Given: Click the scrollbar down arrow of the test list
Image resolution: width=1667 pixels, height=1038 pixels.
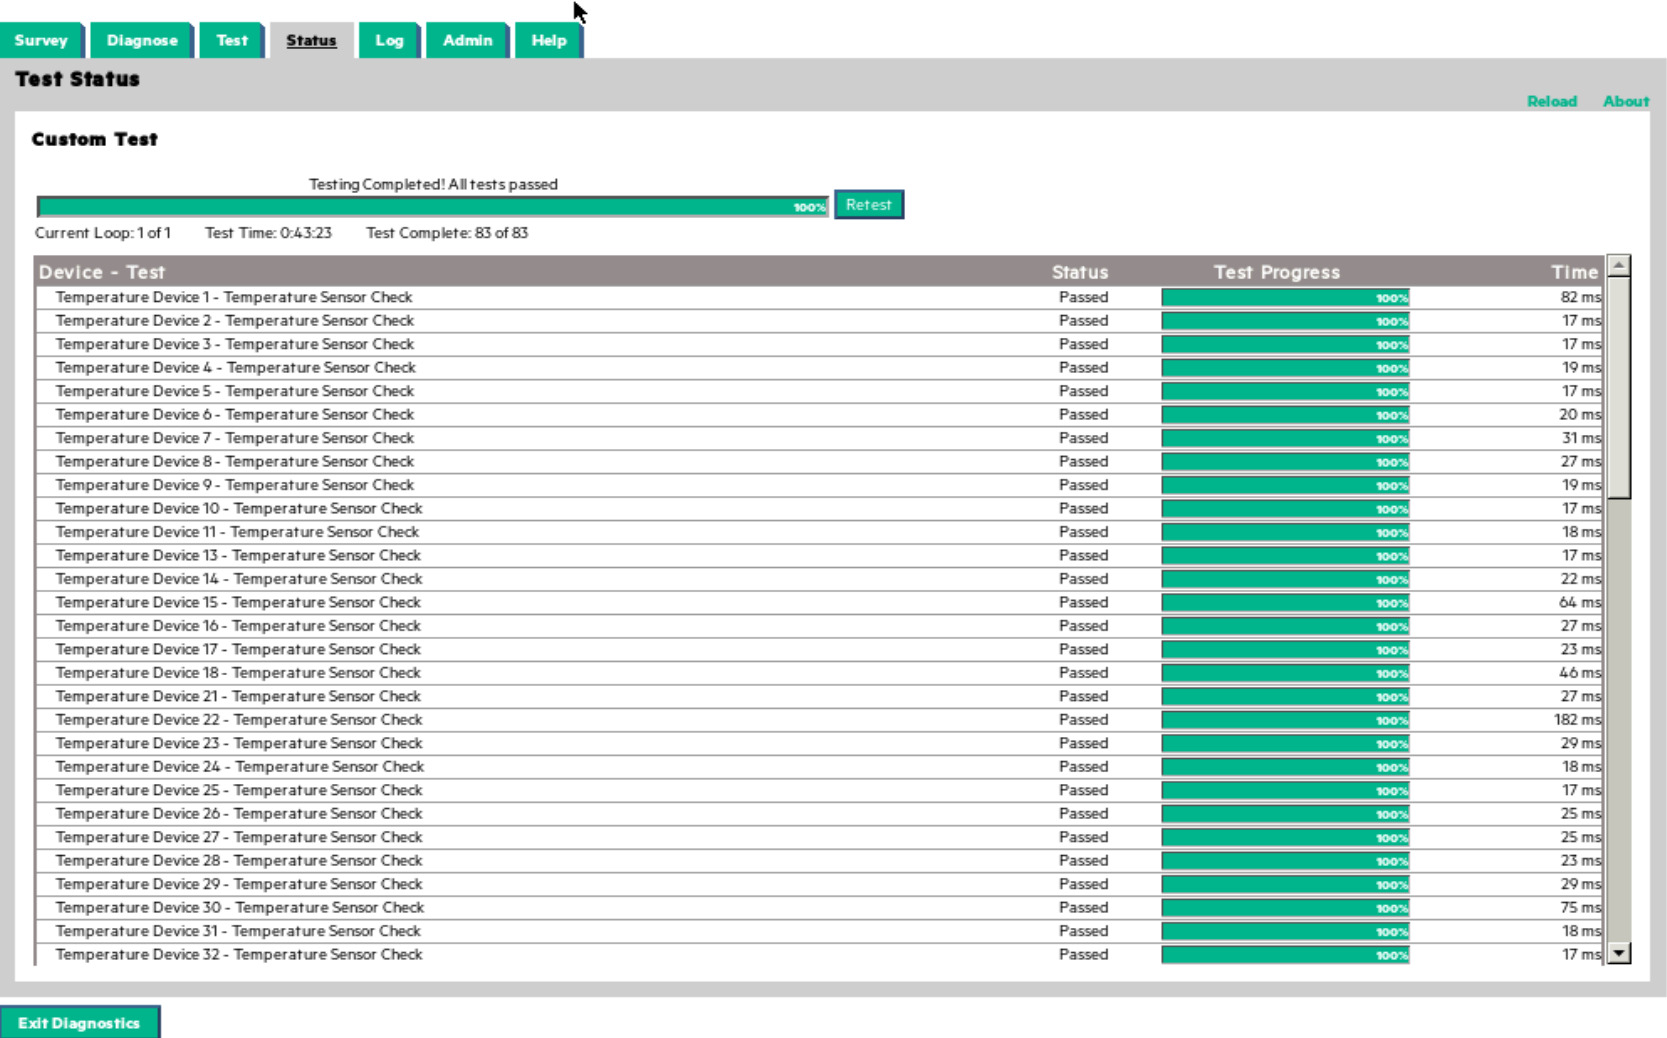Looking at the screenshot, I should pyautogui.click(x=1619, y=953).
